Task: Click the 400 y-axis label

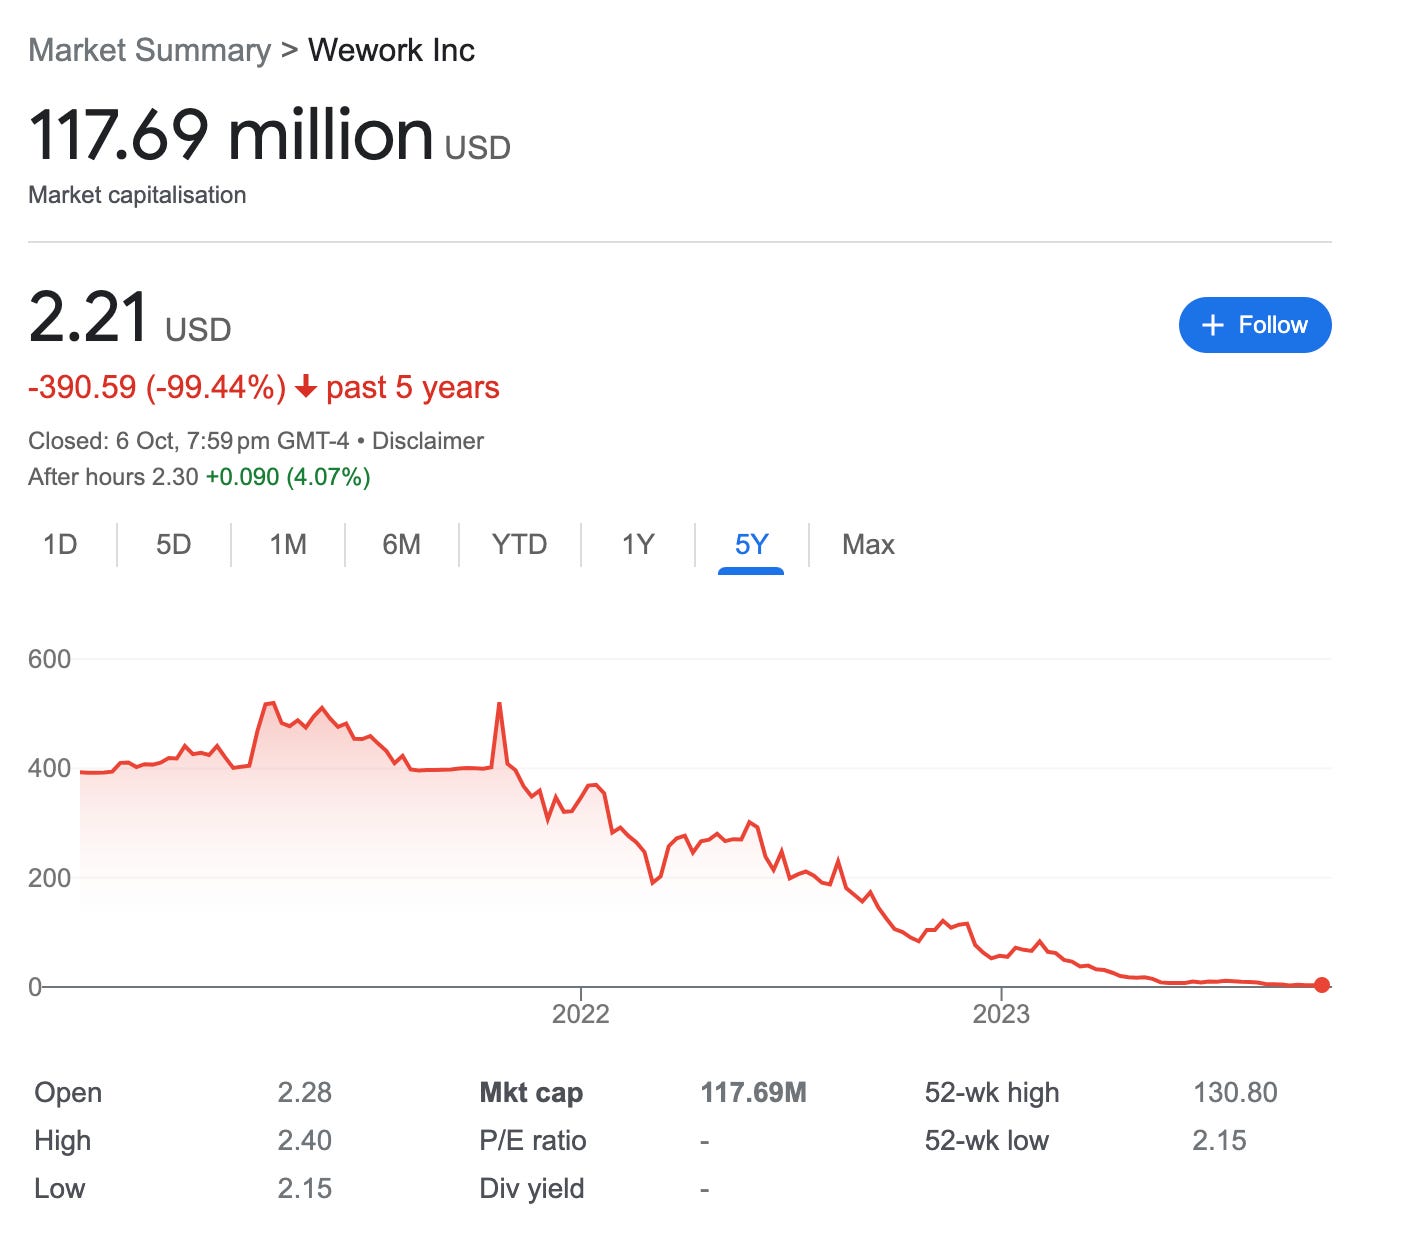Action: coord(49,768)
